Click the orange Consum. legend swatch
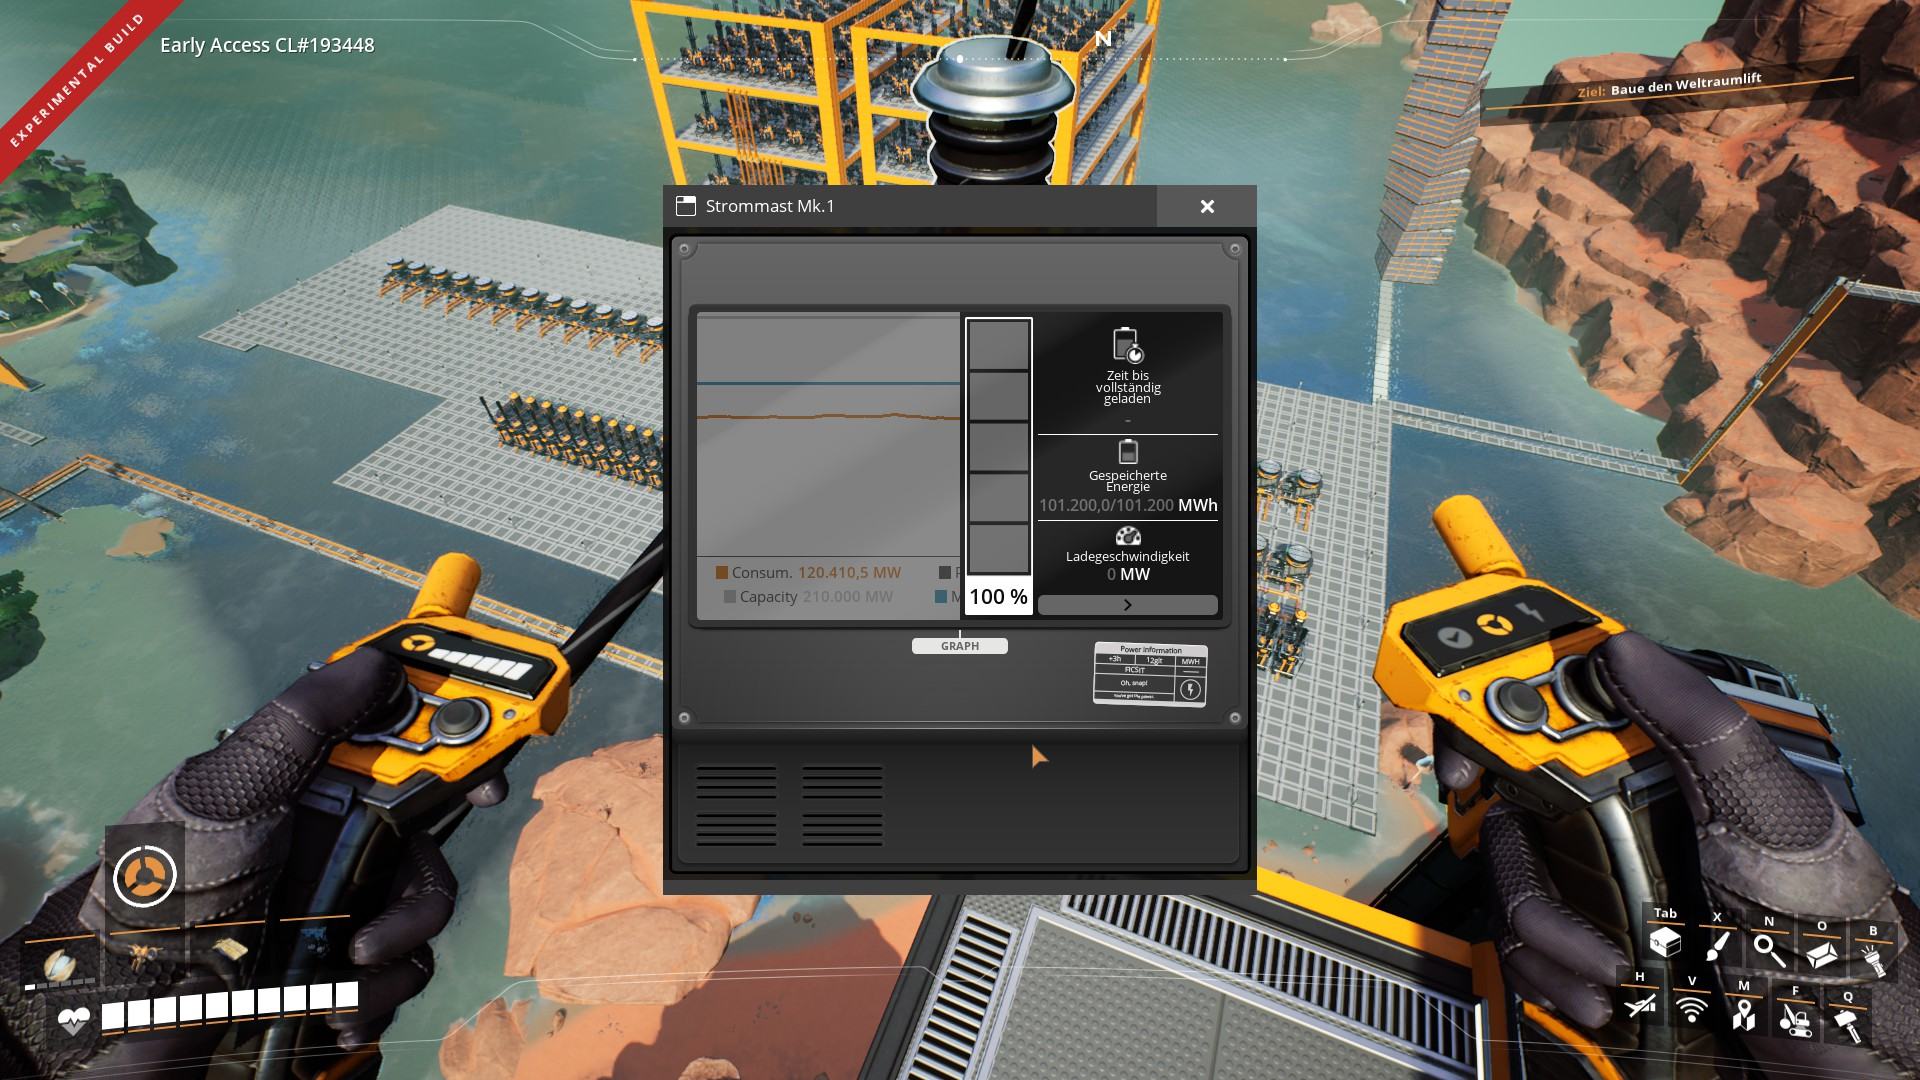This screenshot has height=1080, width=1920. coord(722,573)
